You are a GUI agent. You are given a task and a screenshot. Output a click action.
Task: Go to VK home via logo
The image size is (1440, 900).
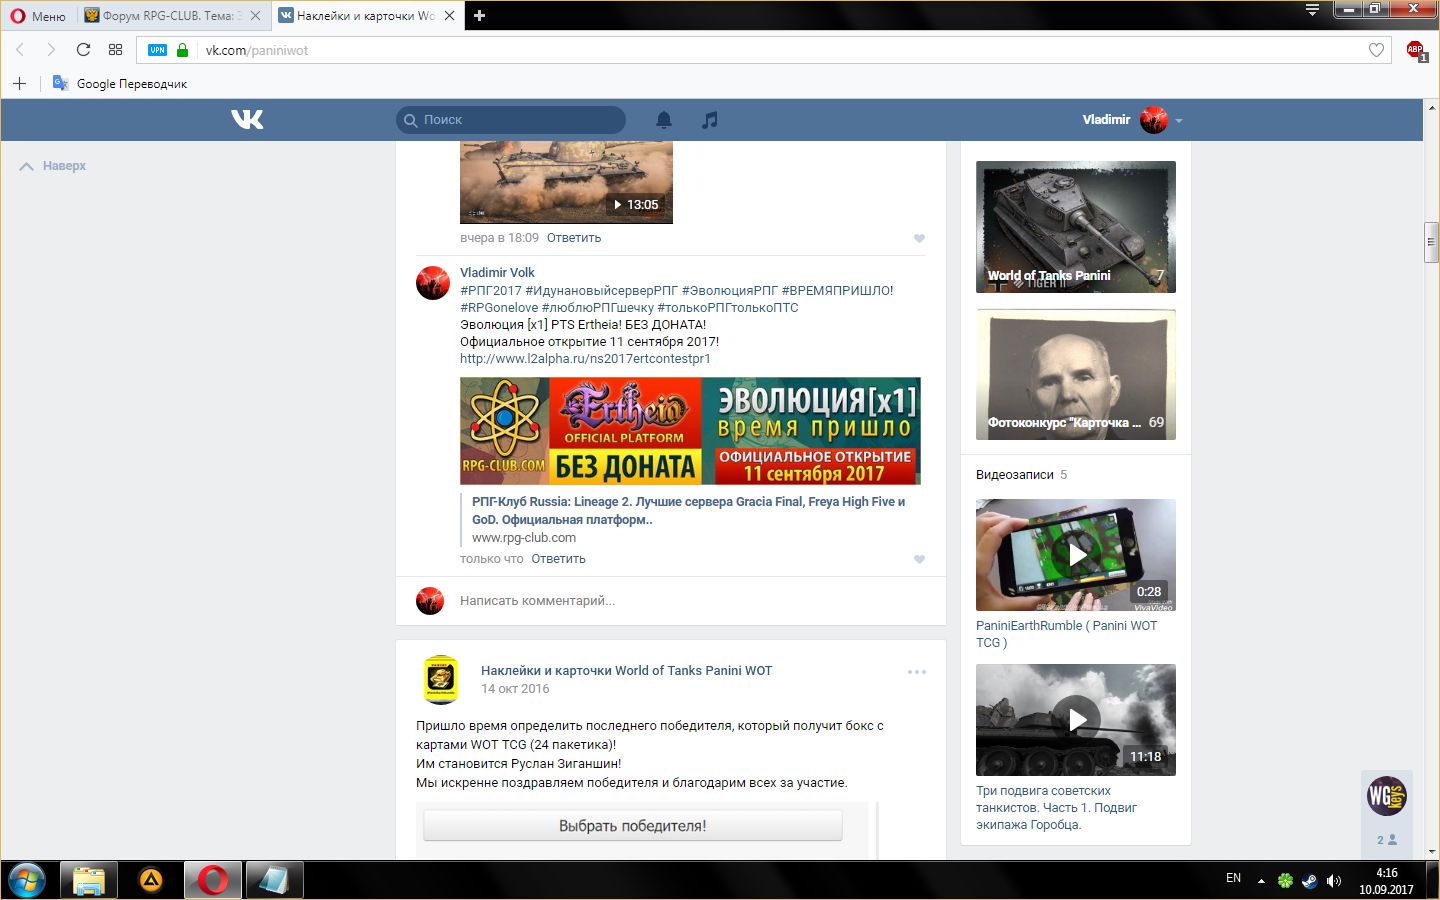tap(247, 119)
